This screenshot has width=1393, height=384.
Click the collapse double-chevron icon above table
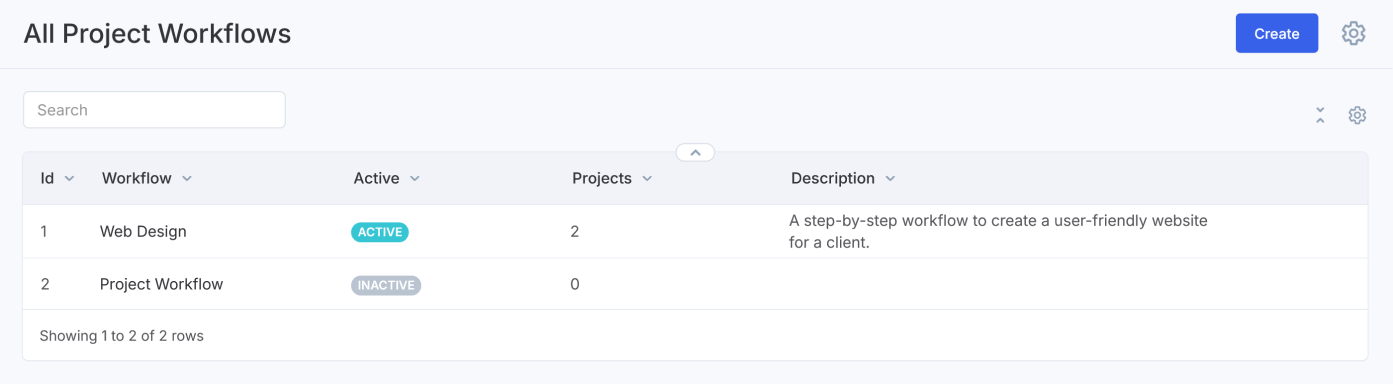tap(1320, 115)
